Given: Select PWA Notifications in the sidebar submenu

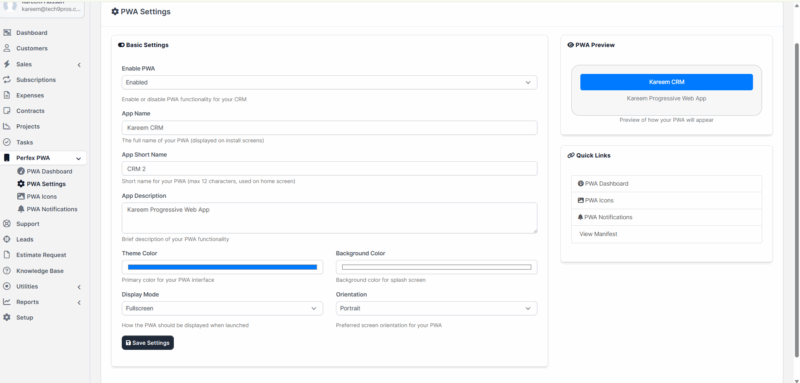Looking at the screenshot, I should 52,209.
